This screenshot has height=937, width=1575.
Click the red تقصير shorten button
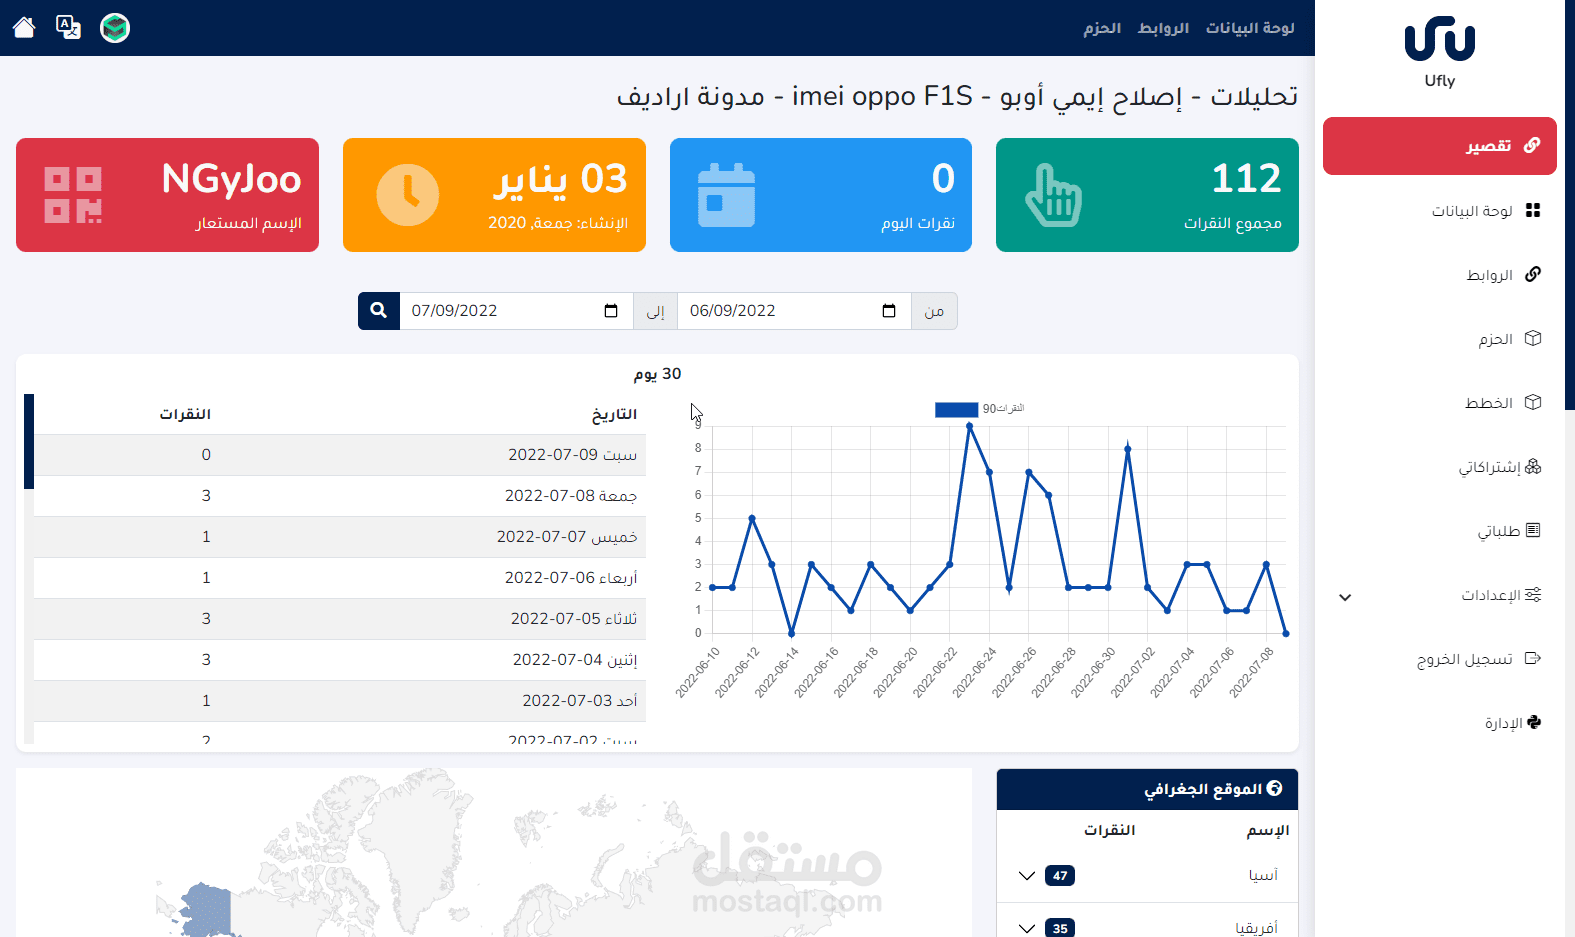tap(1439, 146)
